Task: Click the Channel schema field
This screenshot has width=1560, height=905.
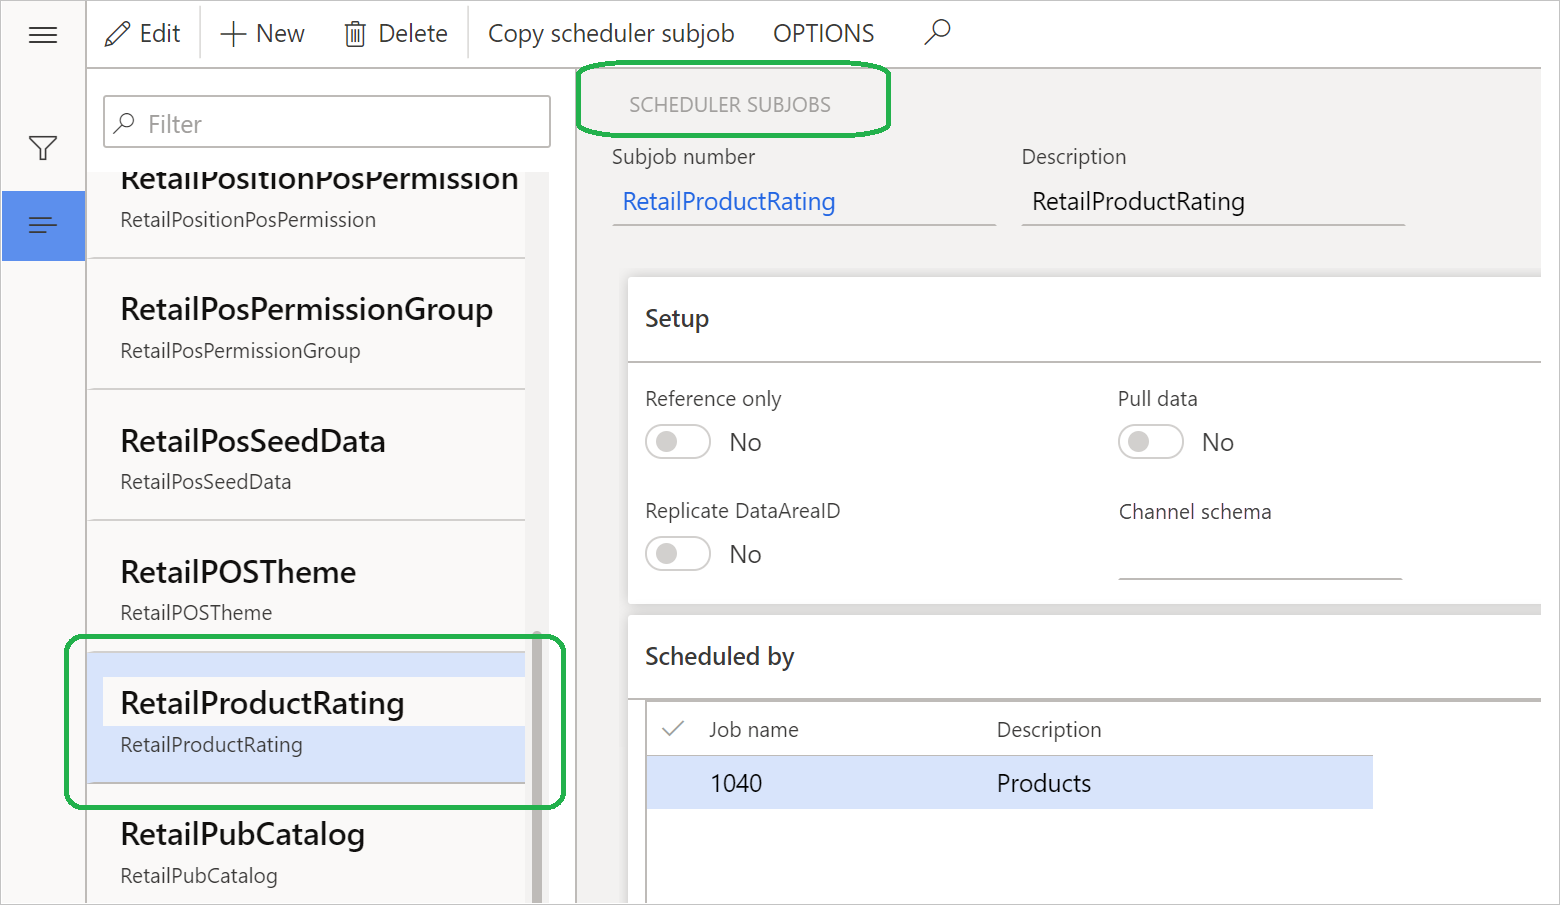Action: [1259, 559]
